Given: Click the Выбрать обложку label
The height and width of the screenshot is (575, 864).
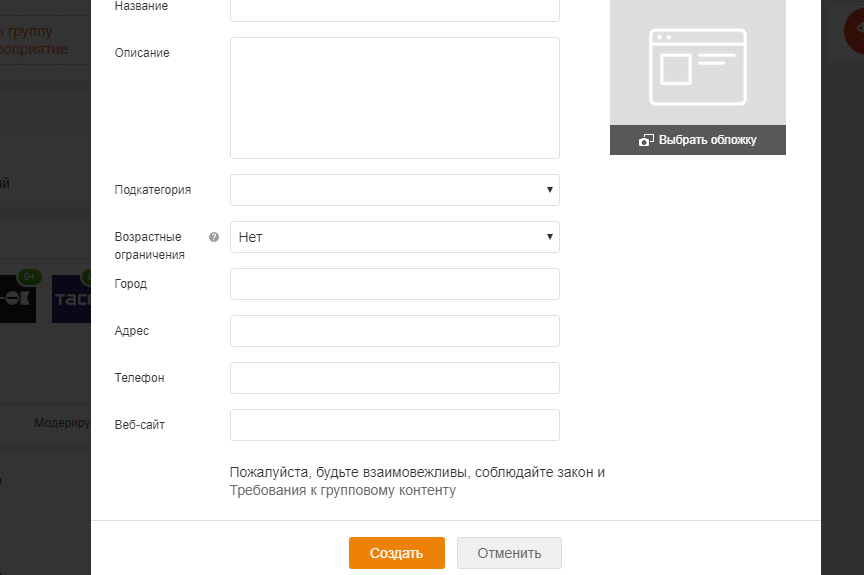Looking at the screenshot, I should coord(707,140).
